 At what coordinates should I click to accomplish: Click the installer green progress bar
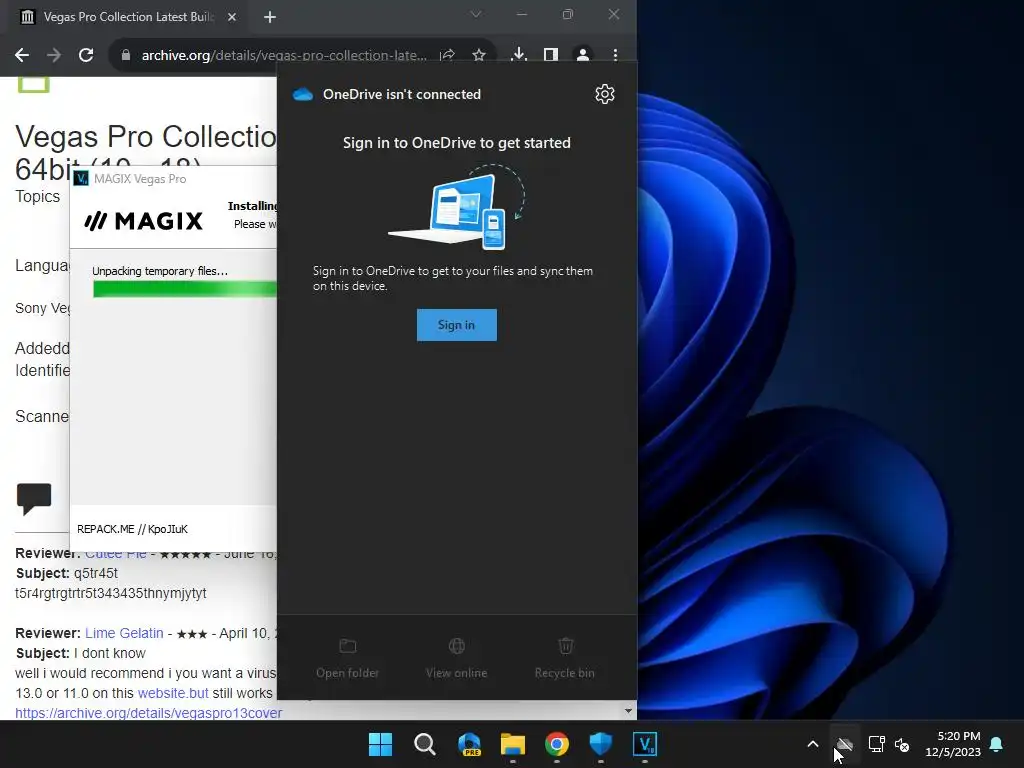185,289
